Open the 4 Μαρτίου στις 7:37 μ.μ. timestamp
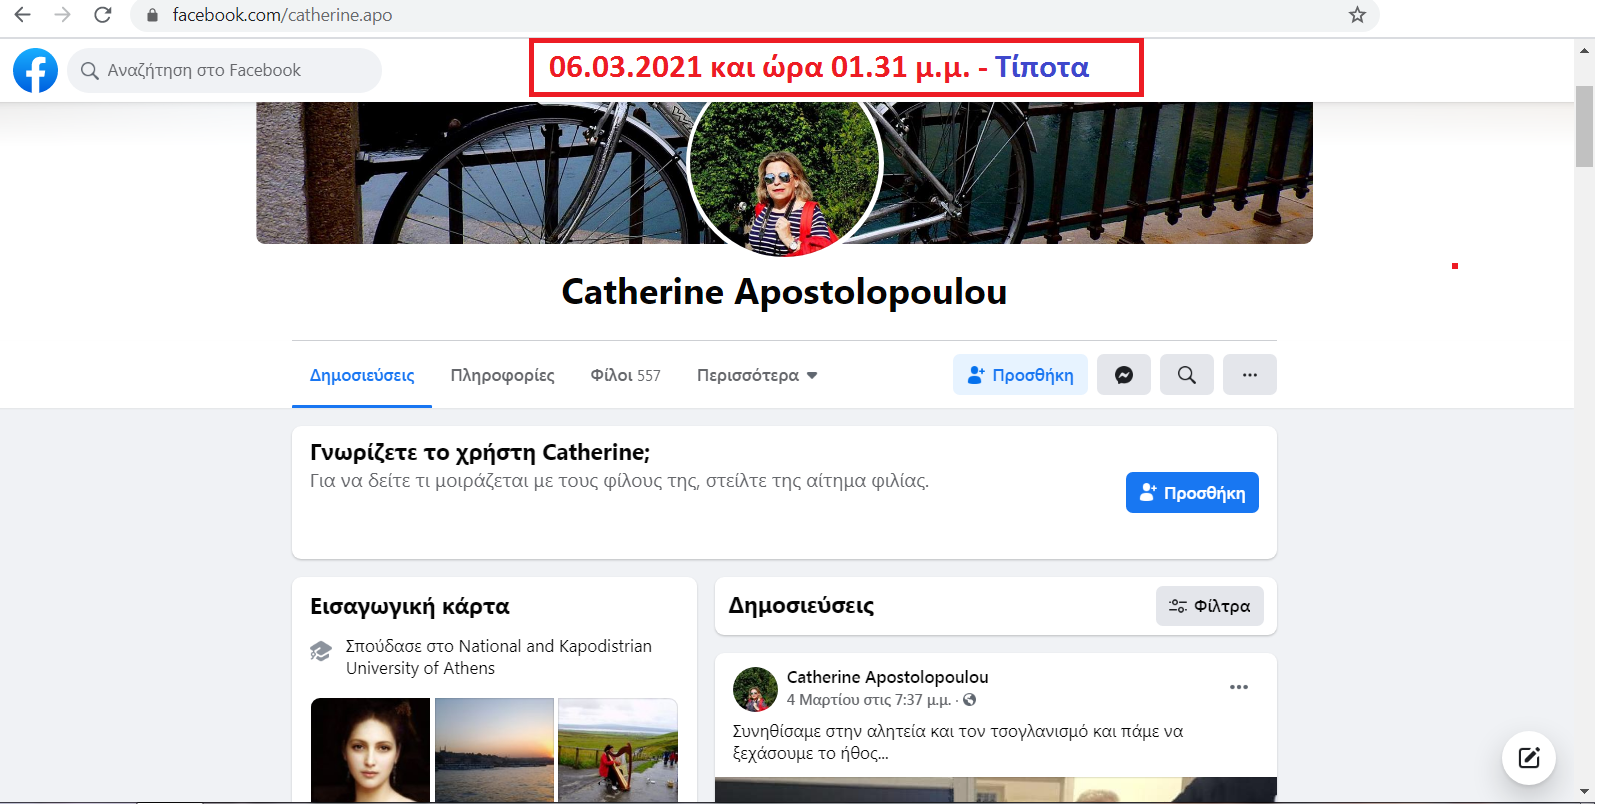The image size is (1600, 804). coord(869,700)
